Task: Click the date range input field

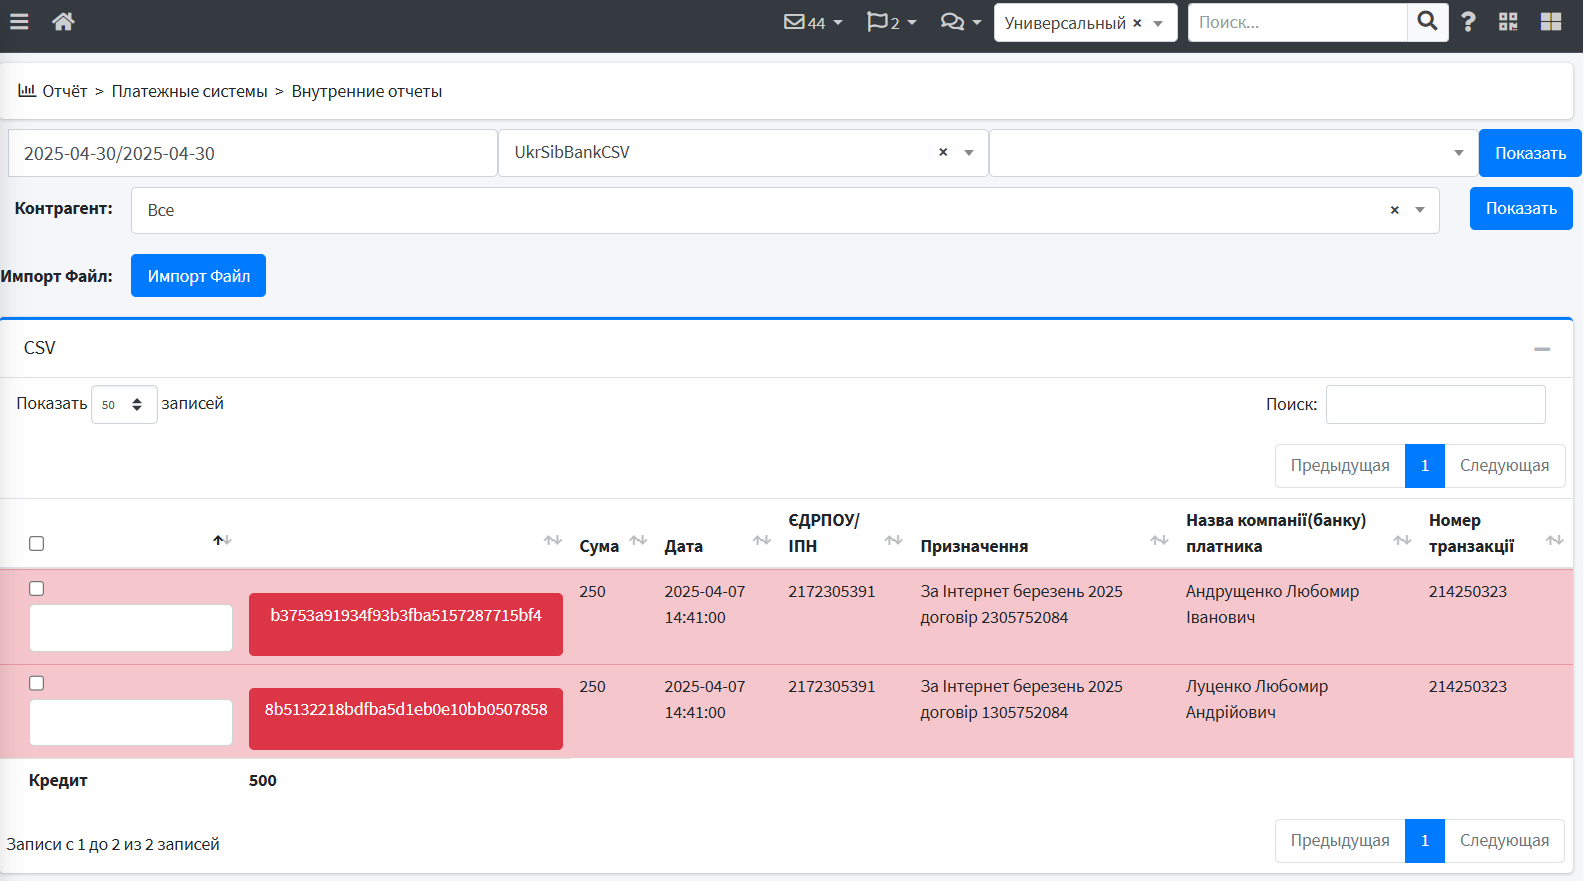Action: 252,153
